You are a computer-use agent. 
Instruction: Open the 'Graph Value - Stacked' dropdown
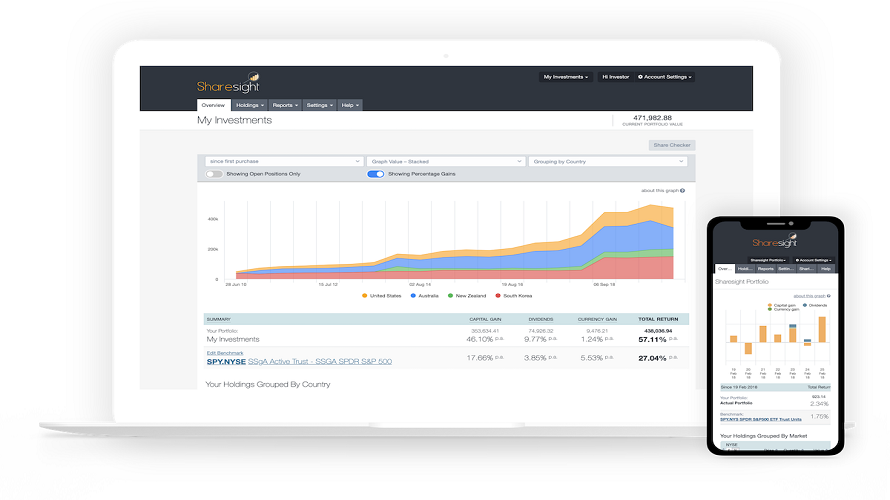pos(446,161)
